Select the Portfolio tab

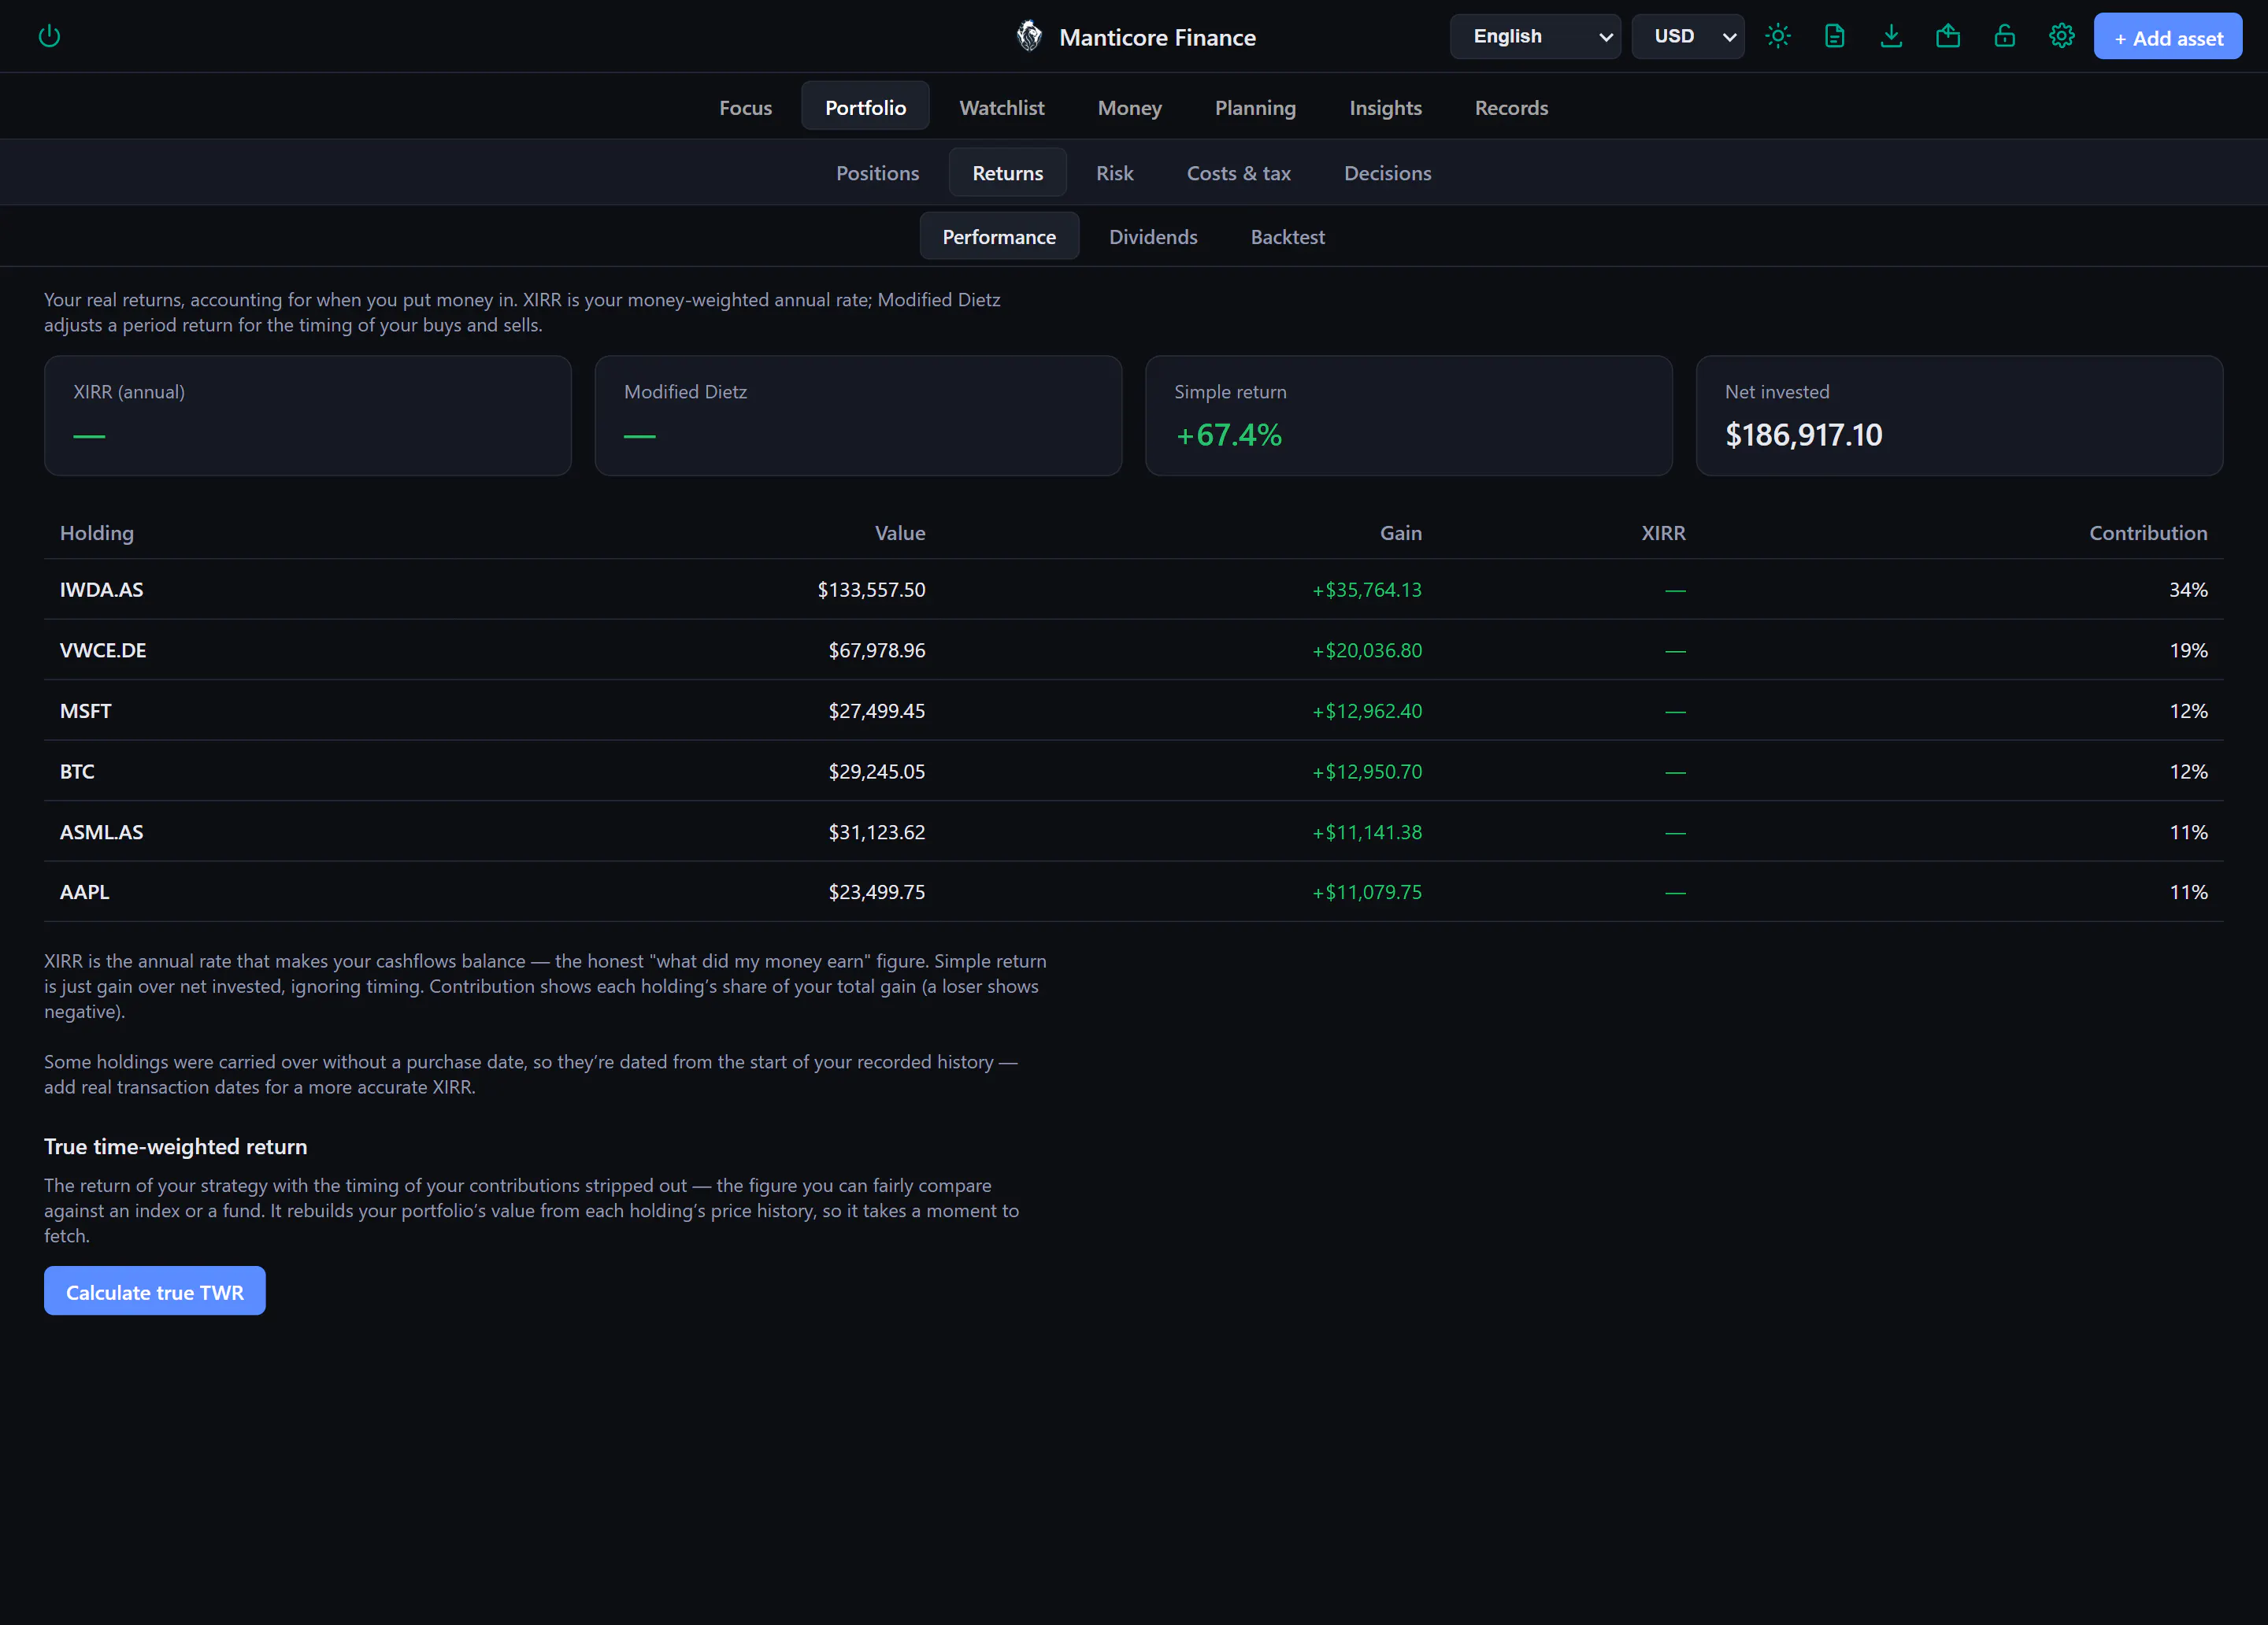[x=866, y=107]
